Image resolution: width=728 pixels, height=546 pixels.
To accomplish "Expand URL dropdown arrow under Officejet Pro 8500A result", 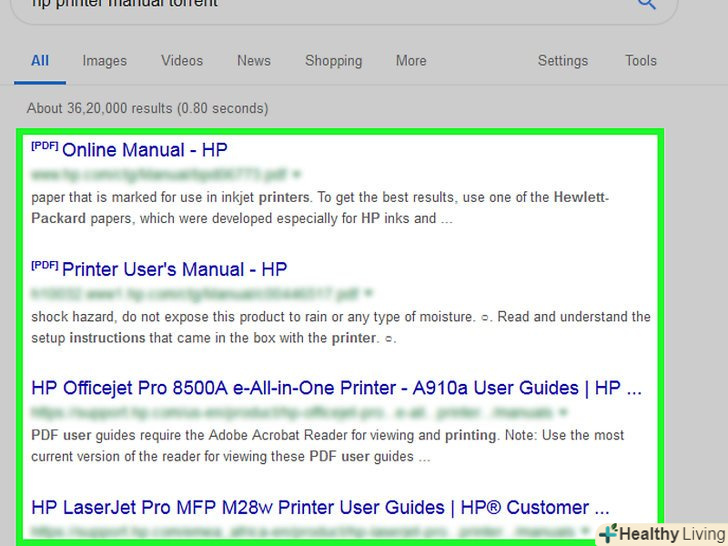I will [563, 412].
